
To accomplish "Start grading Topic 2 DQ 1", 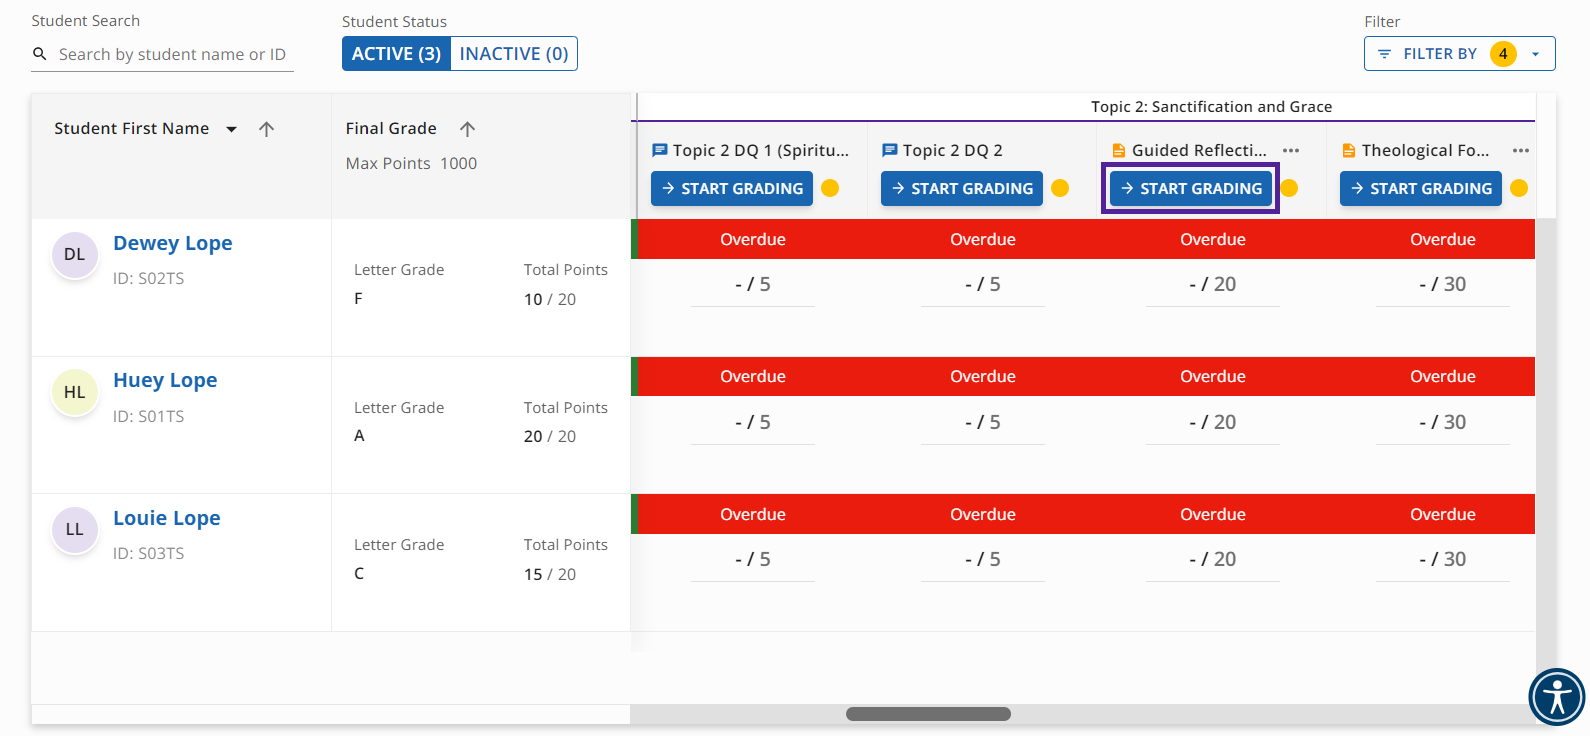I will [732, 188].
